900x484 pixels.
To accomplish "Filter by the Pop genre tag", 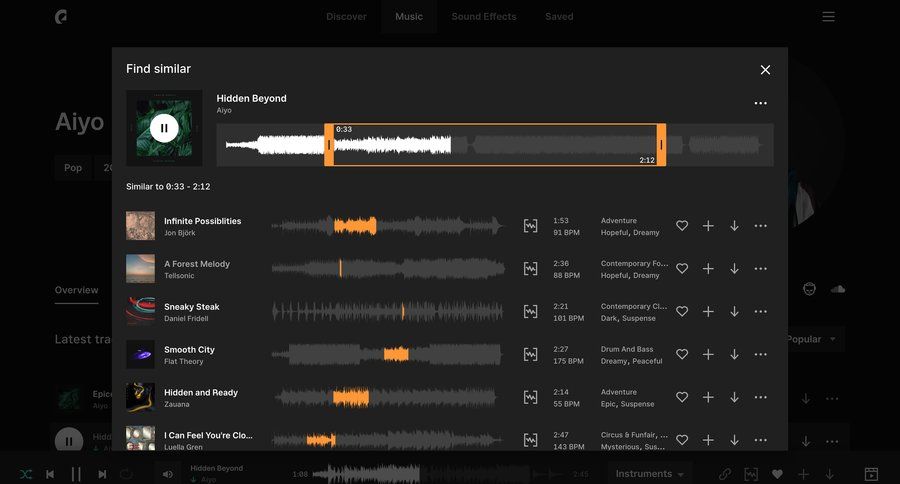I will point(73,168).
